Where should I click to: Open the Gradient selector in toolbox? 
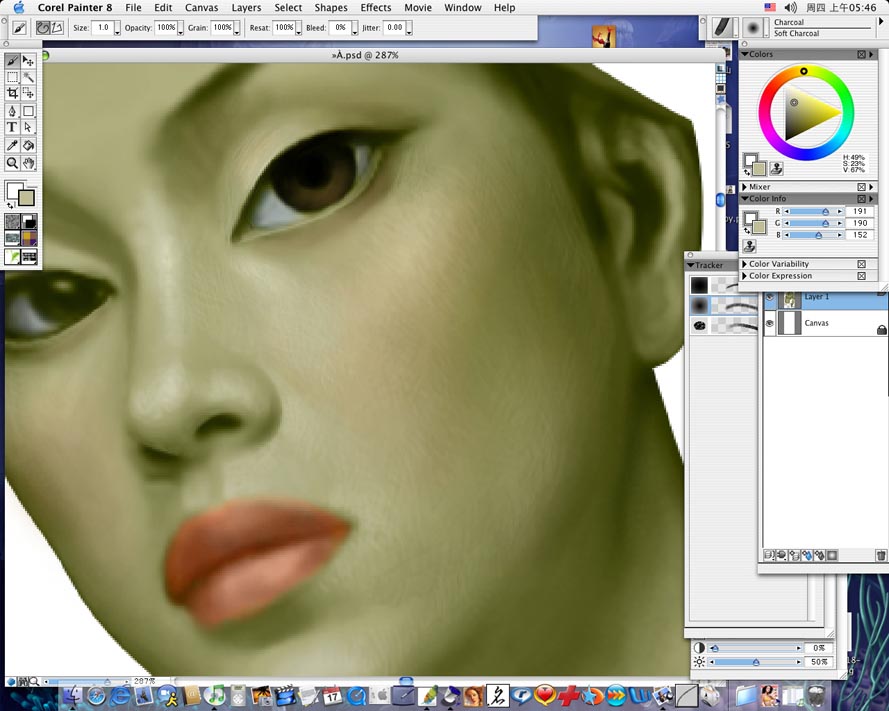coord(29,221)
